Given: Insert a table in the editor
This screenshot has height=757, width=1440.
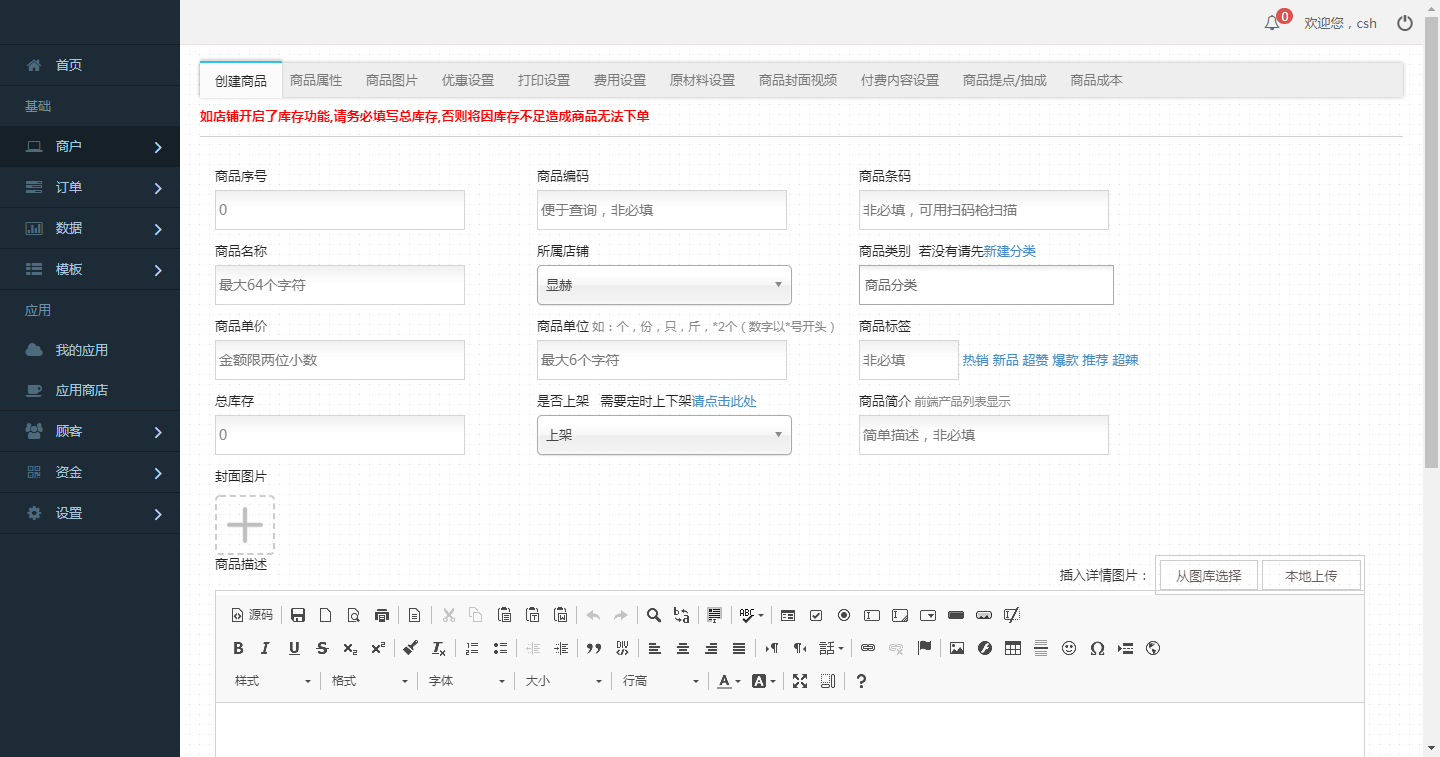Looking at the screenshot, I should (1013, 648).
